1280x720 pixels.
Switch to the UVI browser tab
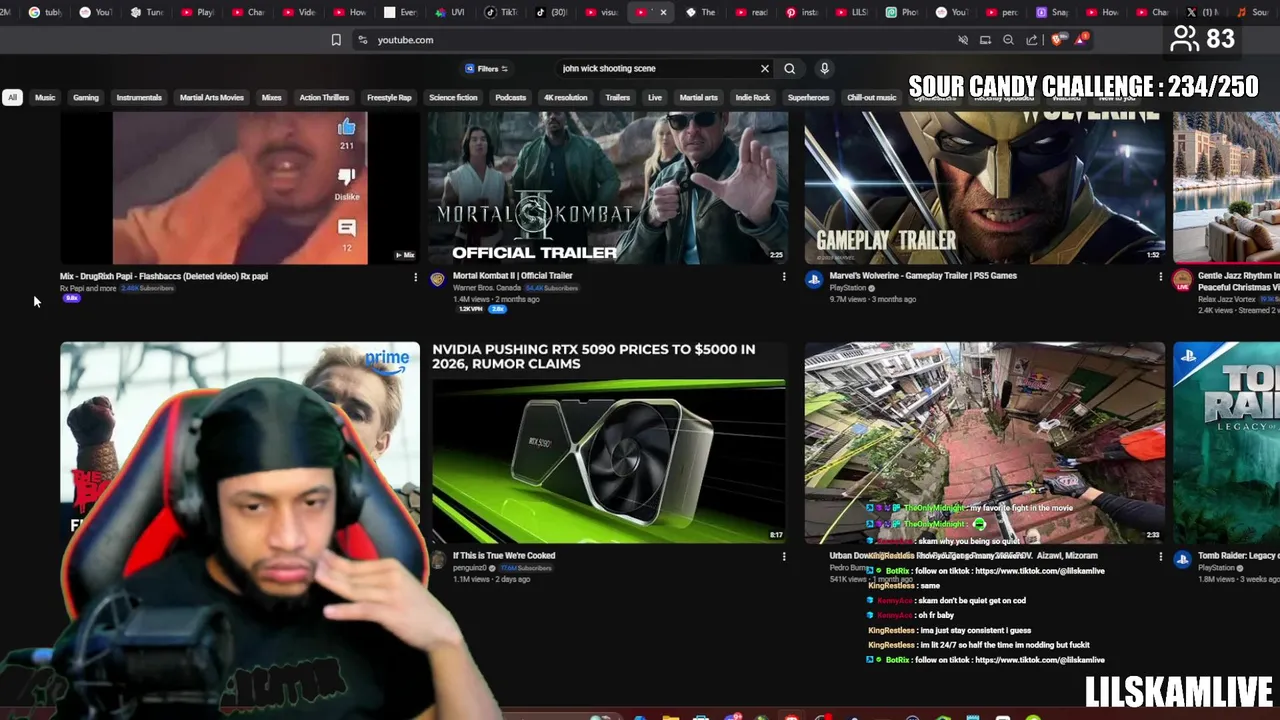pyautogui.click(x=449, y=12)
